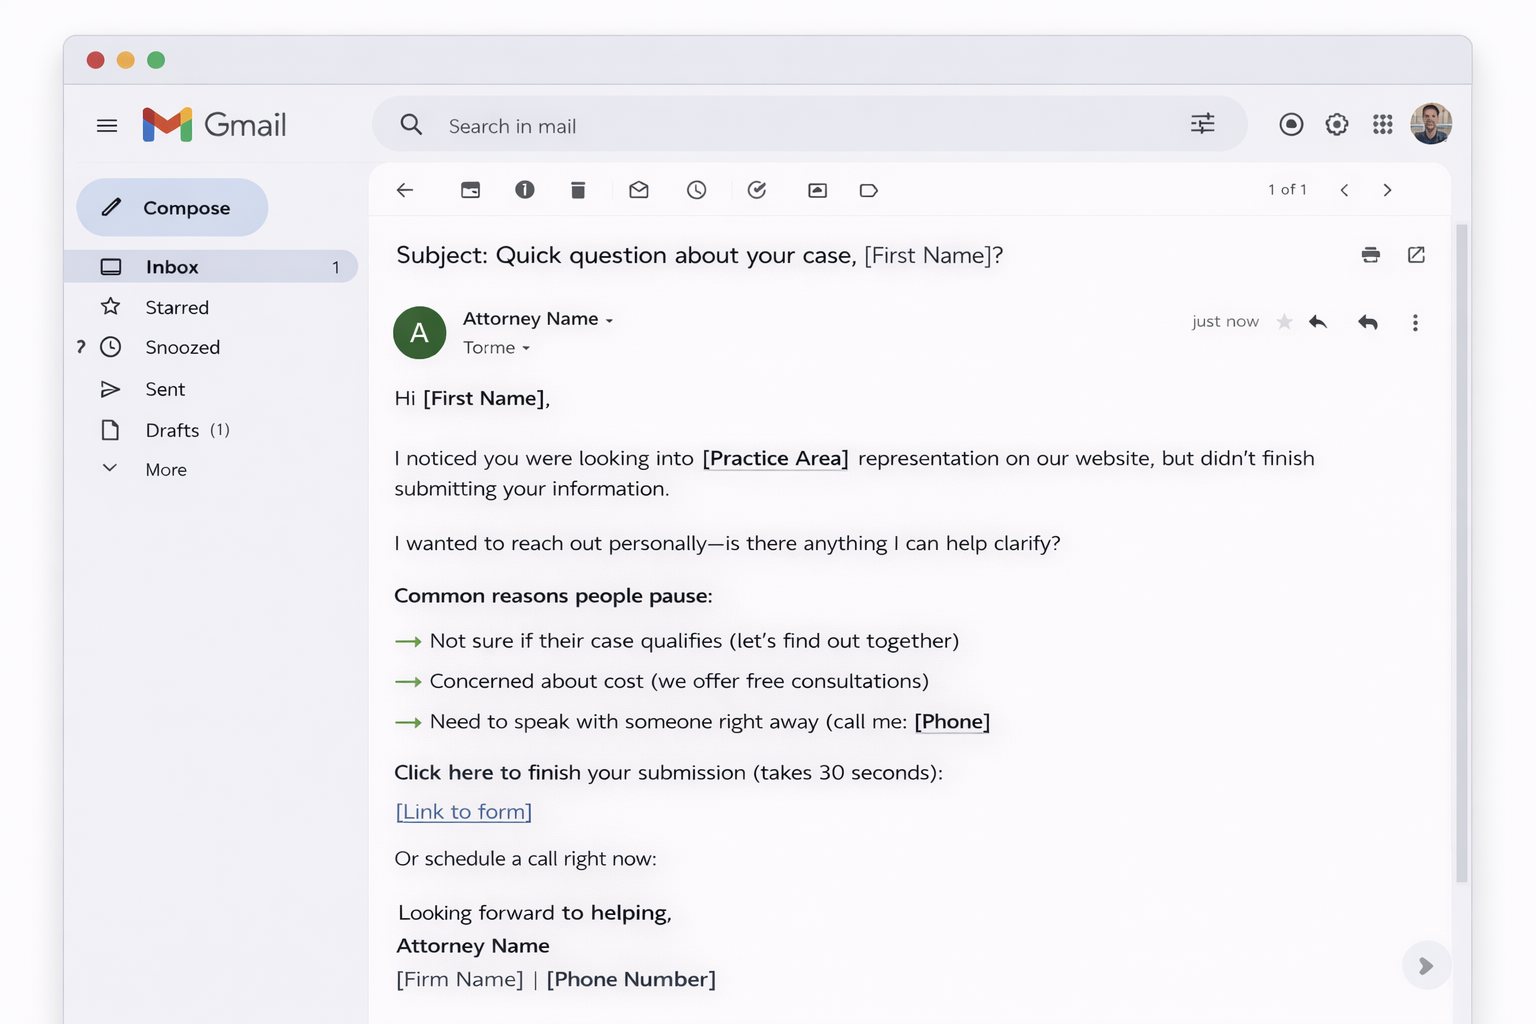Delete the email with trash icon

pos(578,190)
